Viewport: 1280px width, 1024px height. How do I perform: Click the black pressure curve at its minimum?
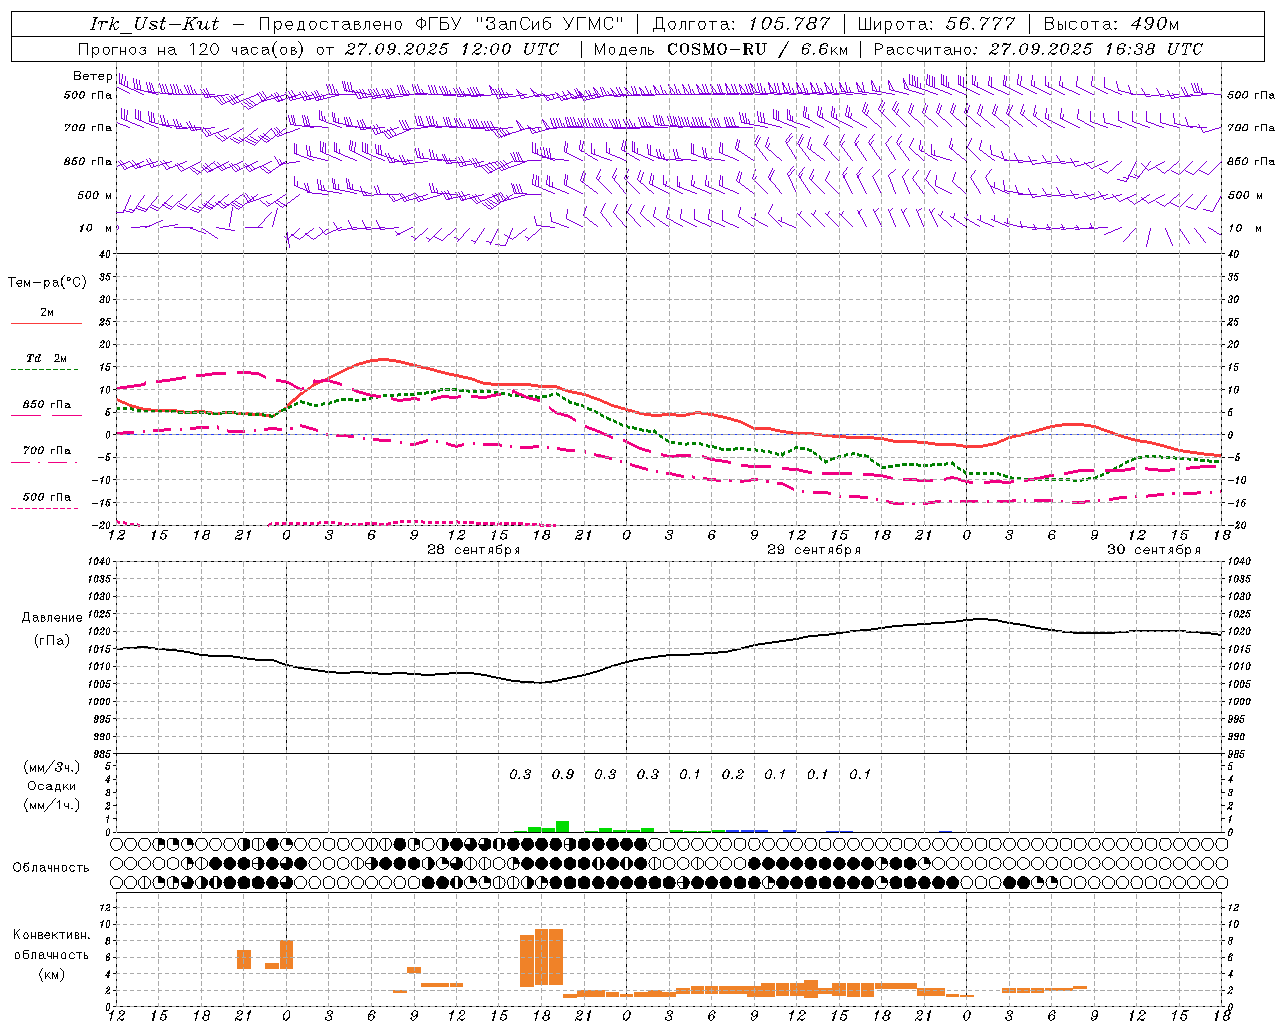540,683
